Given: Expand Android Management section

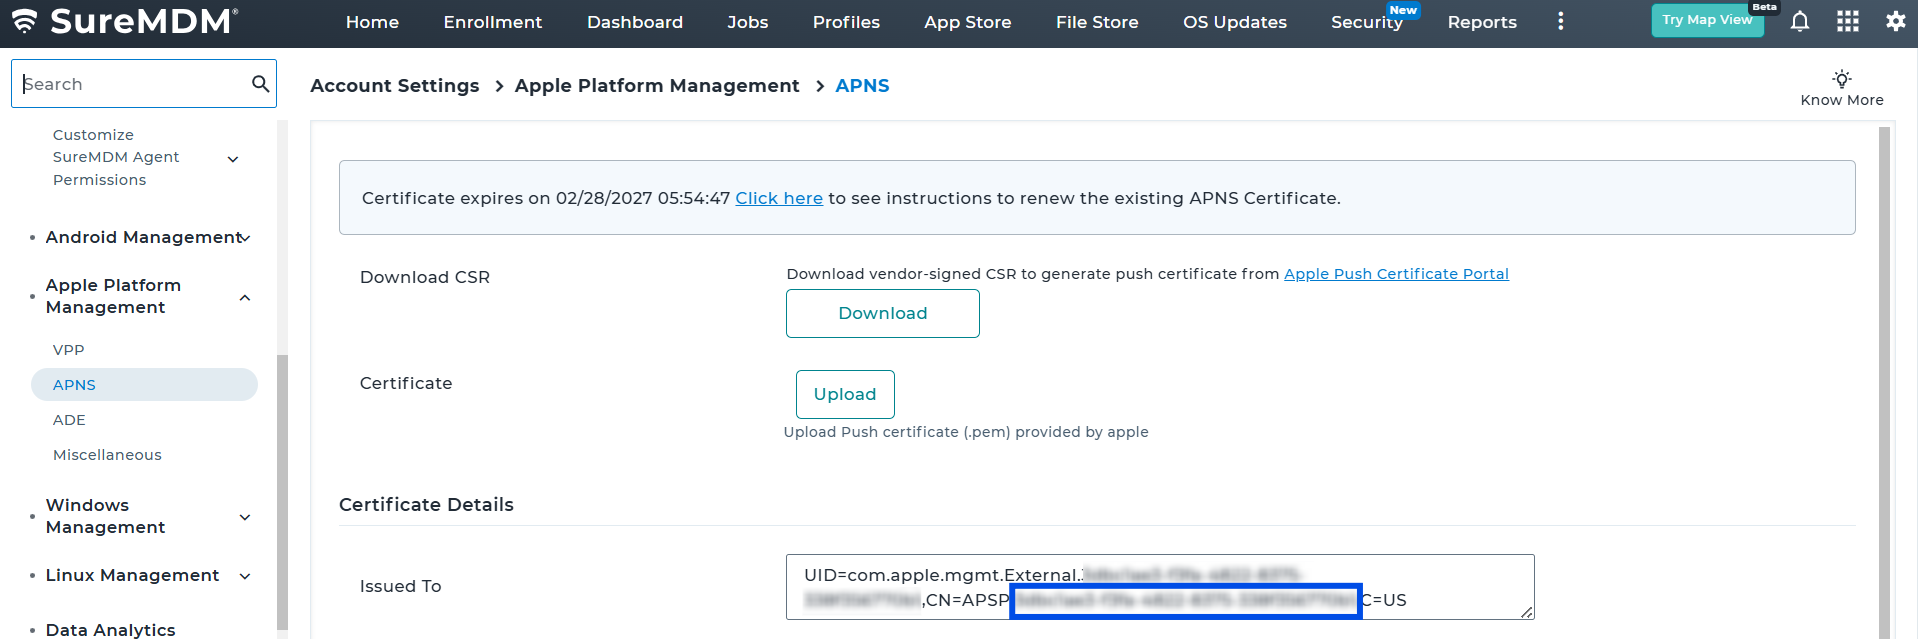Looking at the screenshot, I should click(x=245, y=238).
